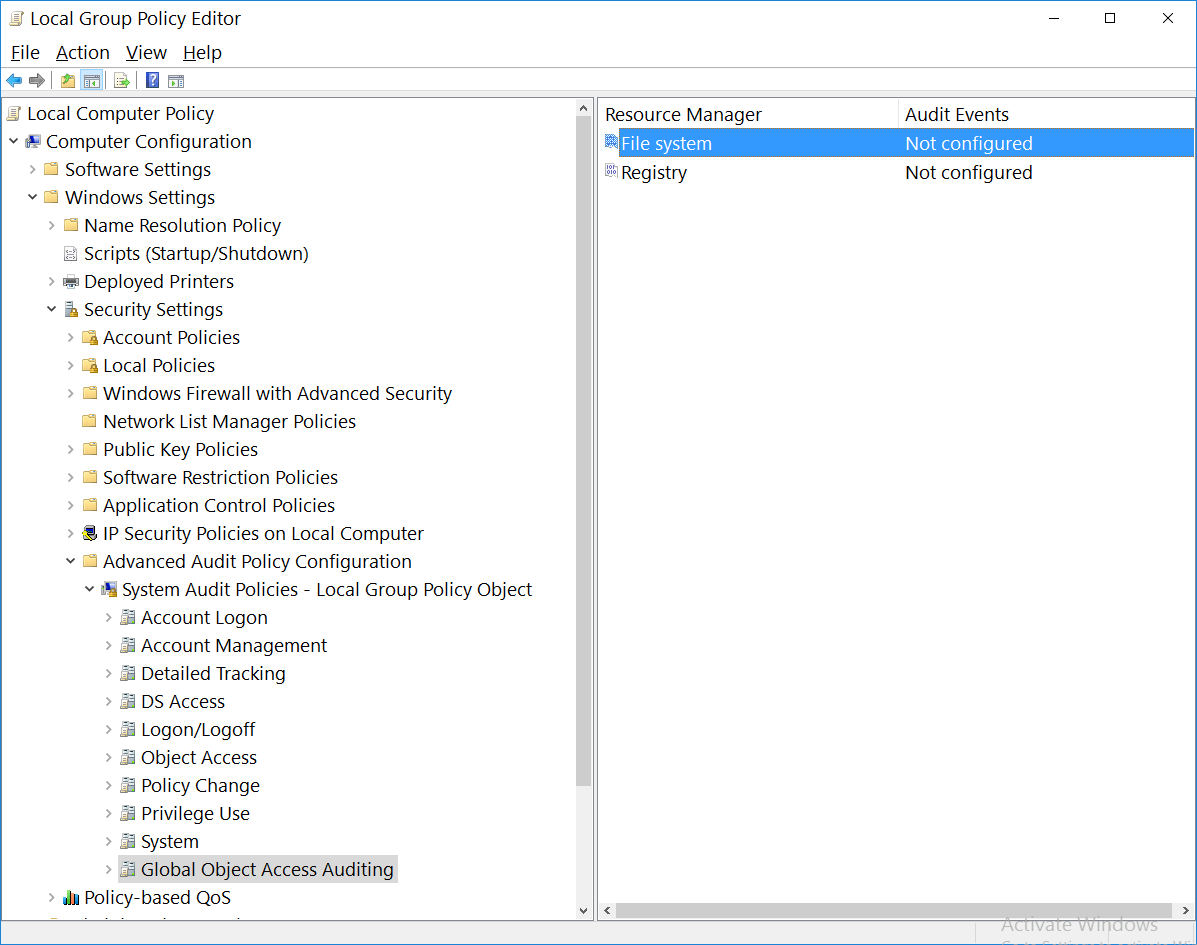Select the Security Settings shield icon
Viewport: 1197px width, 945px height.
(71, 309)
